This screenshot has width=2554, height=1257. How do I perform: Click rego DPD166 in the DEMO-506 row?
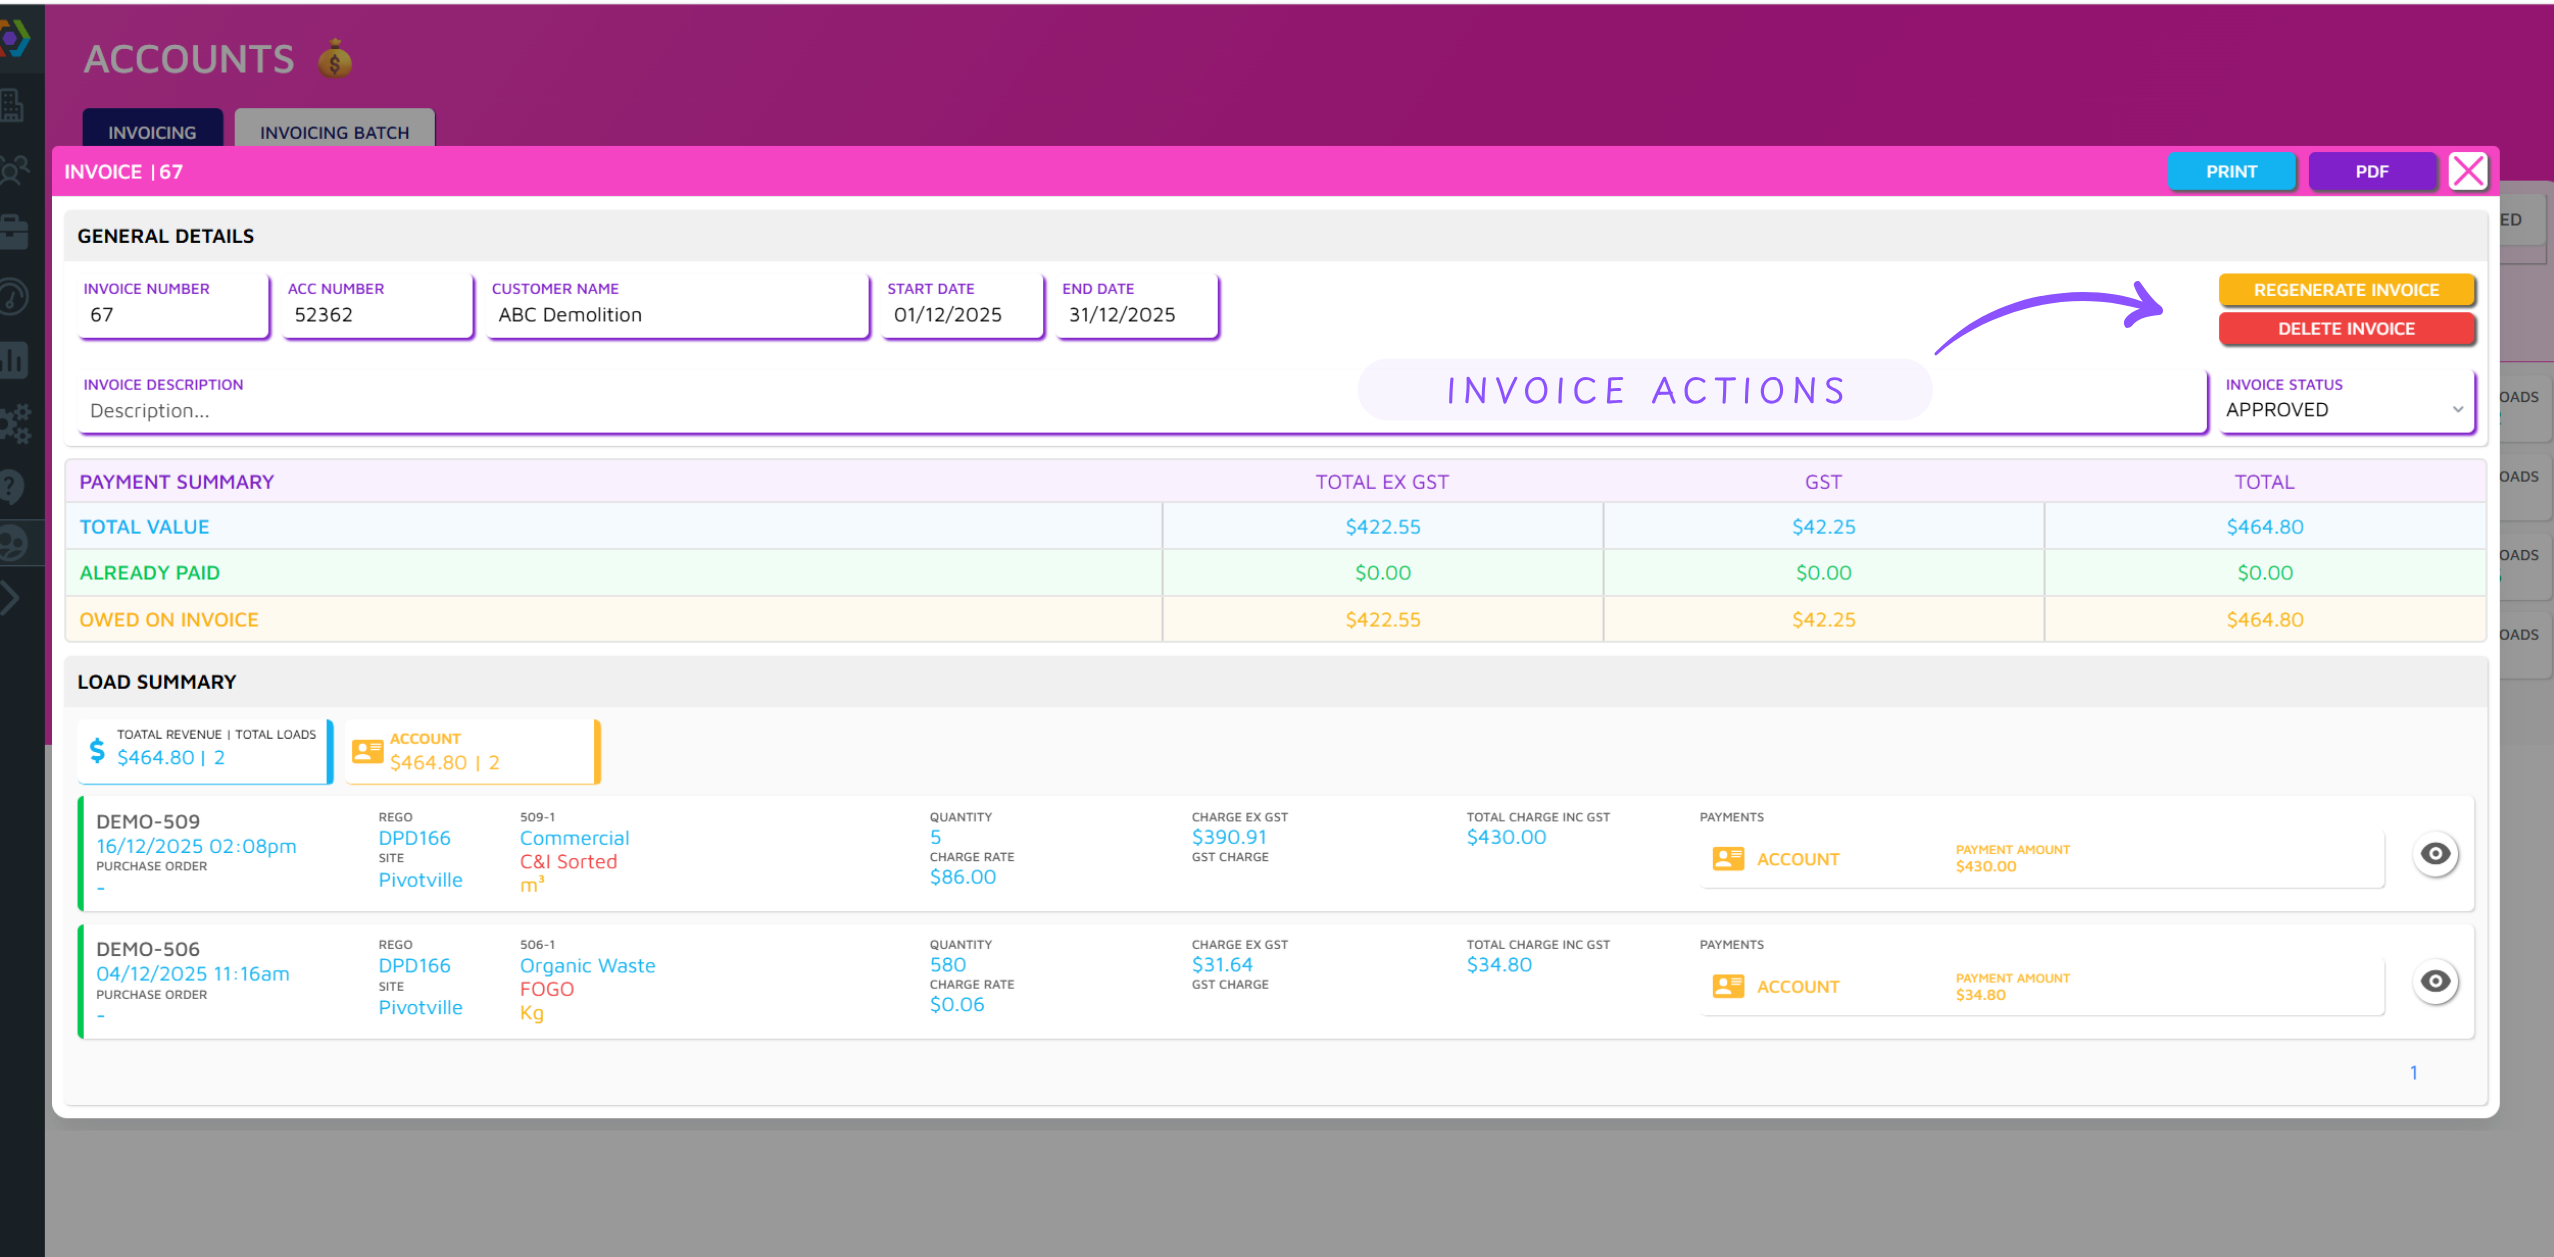[414, 966]
